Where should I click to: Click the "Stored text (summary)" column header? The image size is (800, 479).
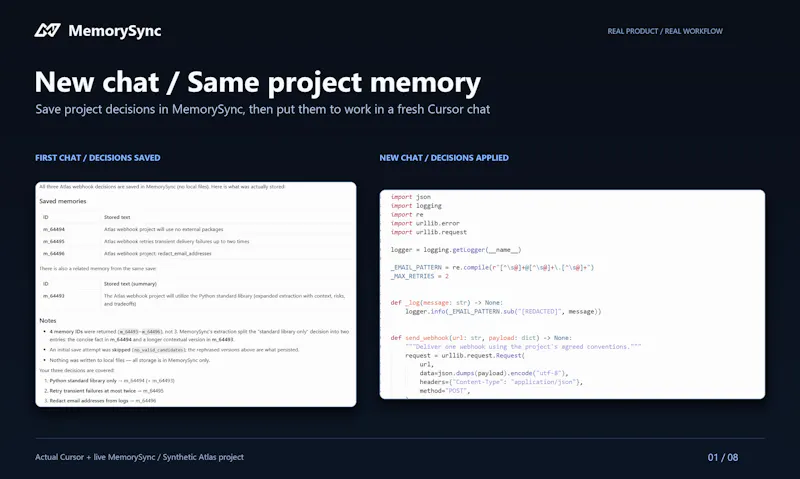130,284
